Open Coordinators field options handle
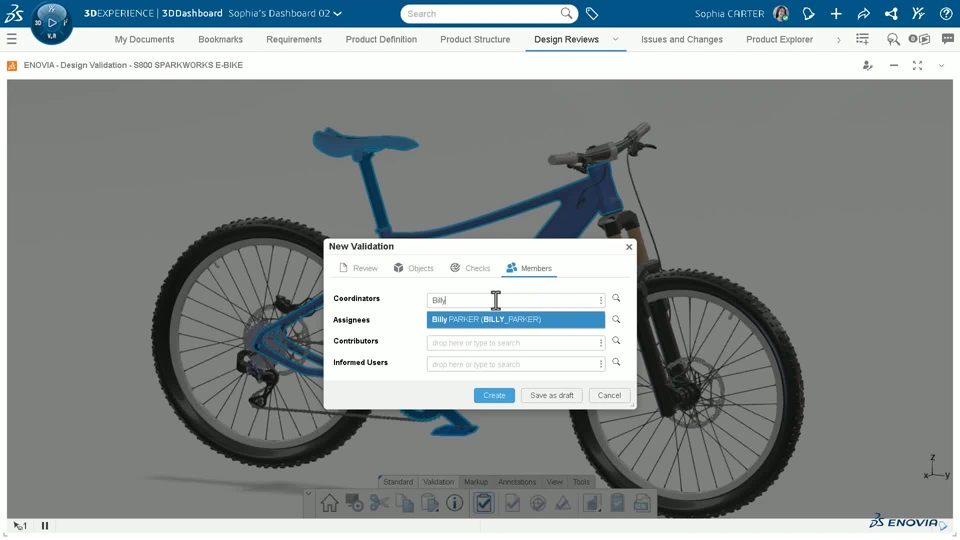 [x=601, y=300]
